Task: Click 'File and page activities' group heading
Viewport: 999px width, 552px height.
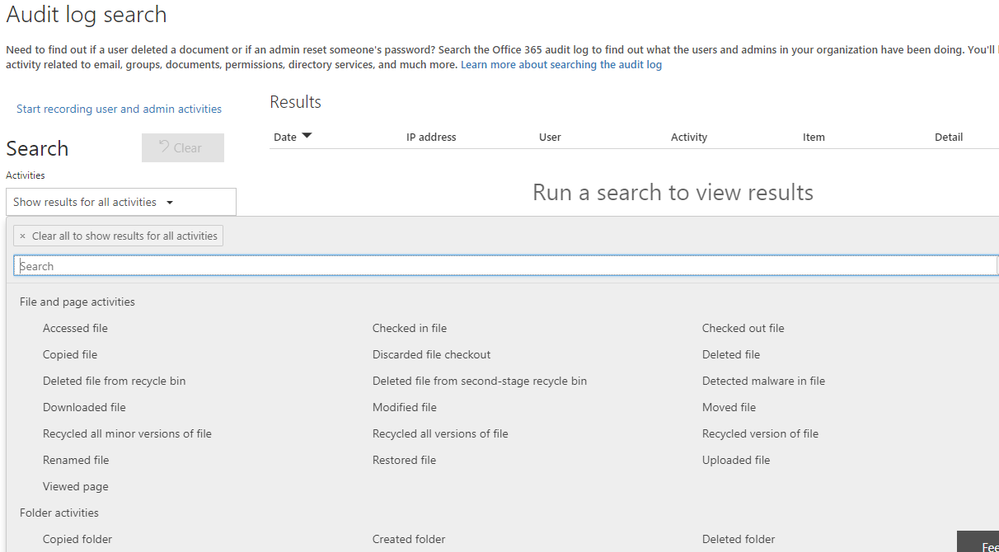Action: [77, 302]
